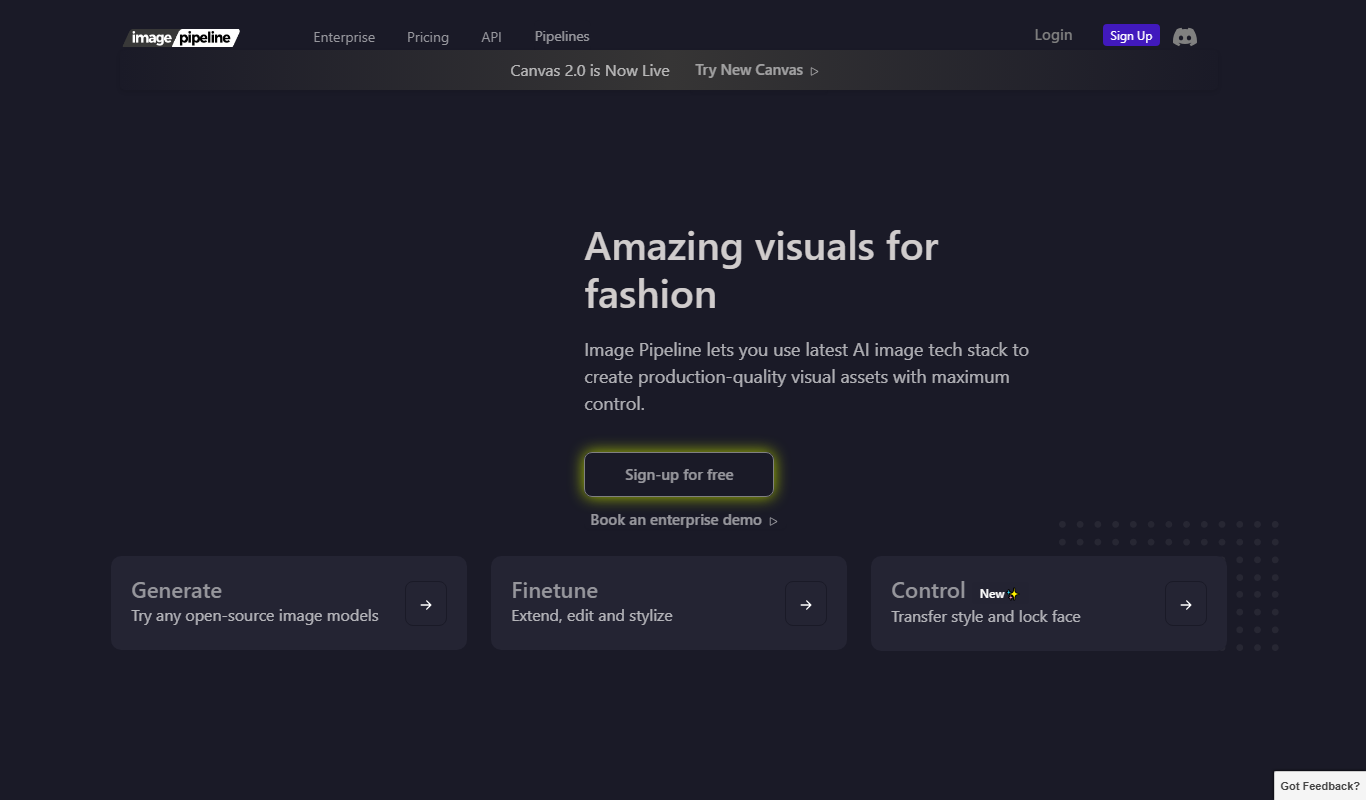1366x800 pixels.
Task: Open the Enterprise menu item
Action: click(x=344, y=37)
